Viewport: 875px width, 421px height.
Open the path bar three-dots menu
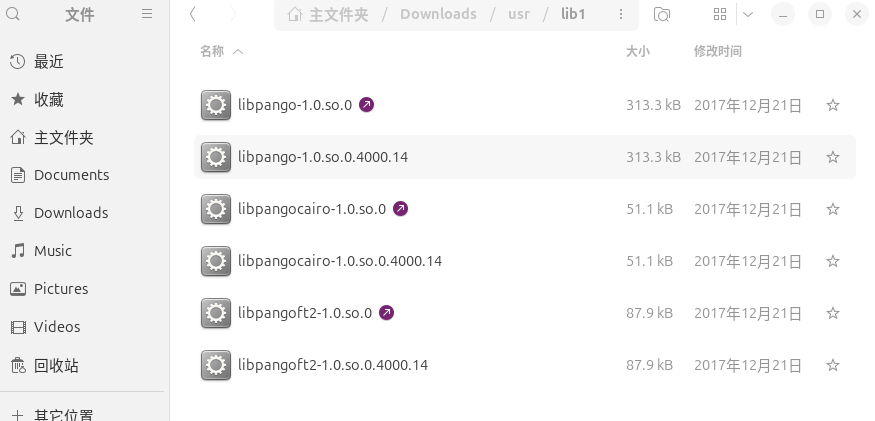(621, 15)
